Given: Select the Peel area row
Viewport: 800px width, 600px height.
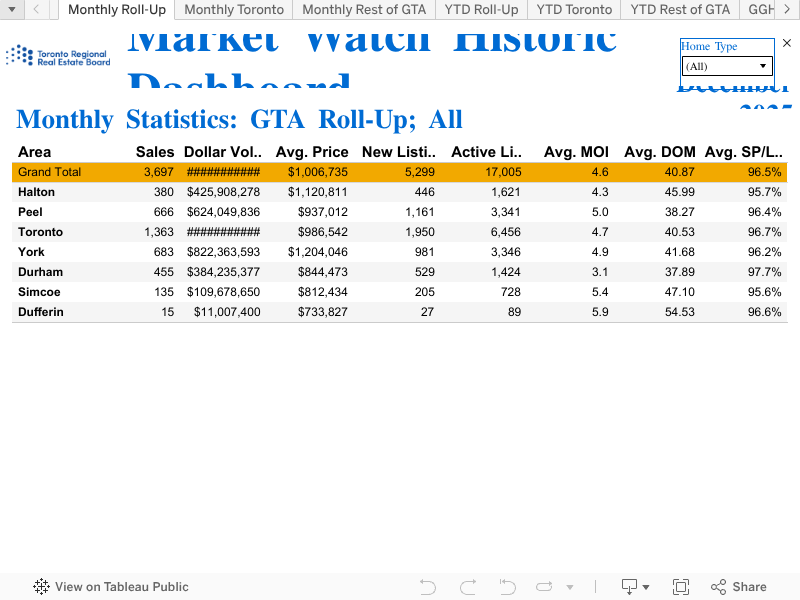Looking at the screenshot, I should click(399, 212).
